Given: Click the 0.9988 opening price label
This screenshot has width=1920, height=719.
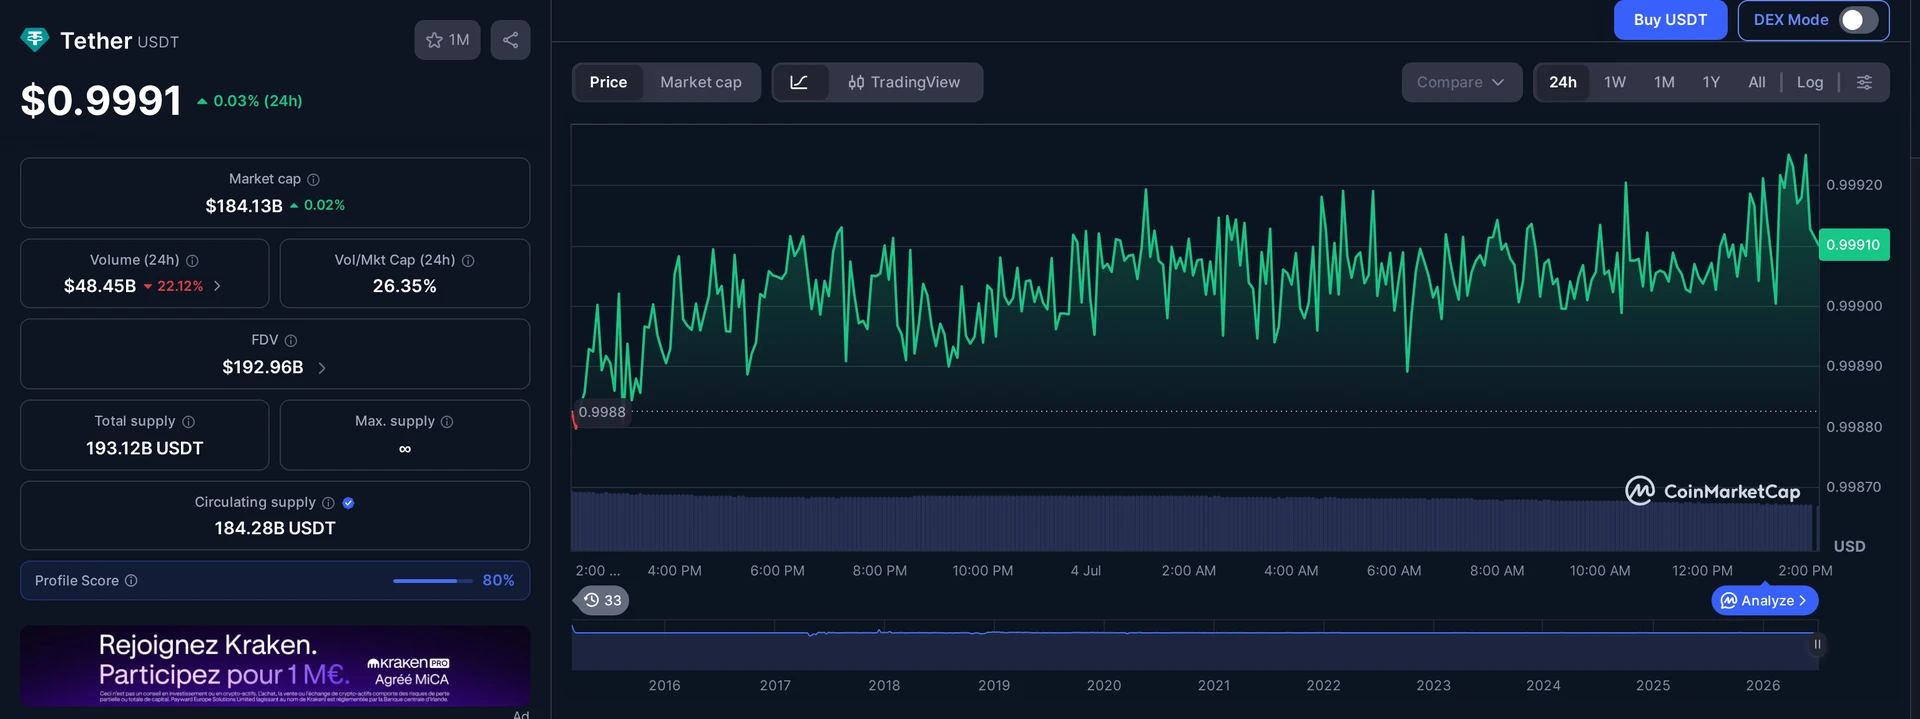Looking at the screenshot, I should 602,412.
